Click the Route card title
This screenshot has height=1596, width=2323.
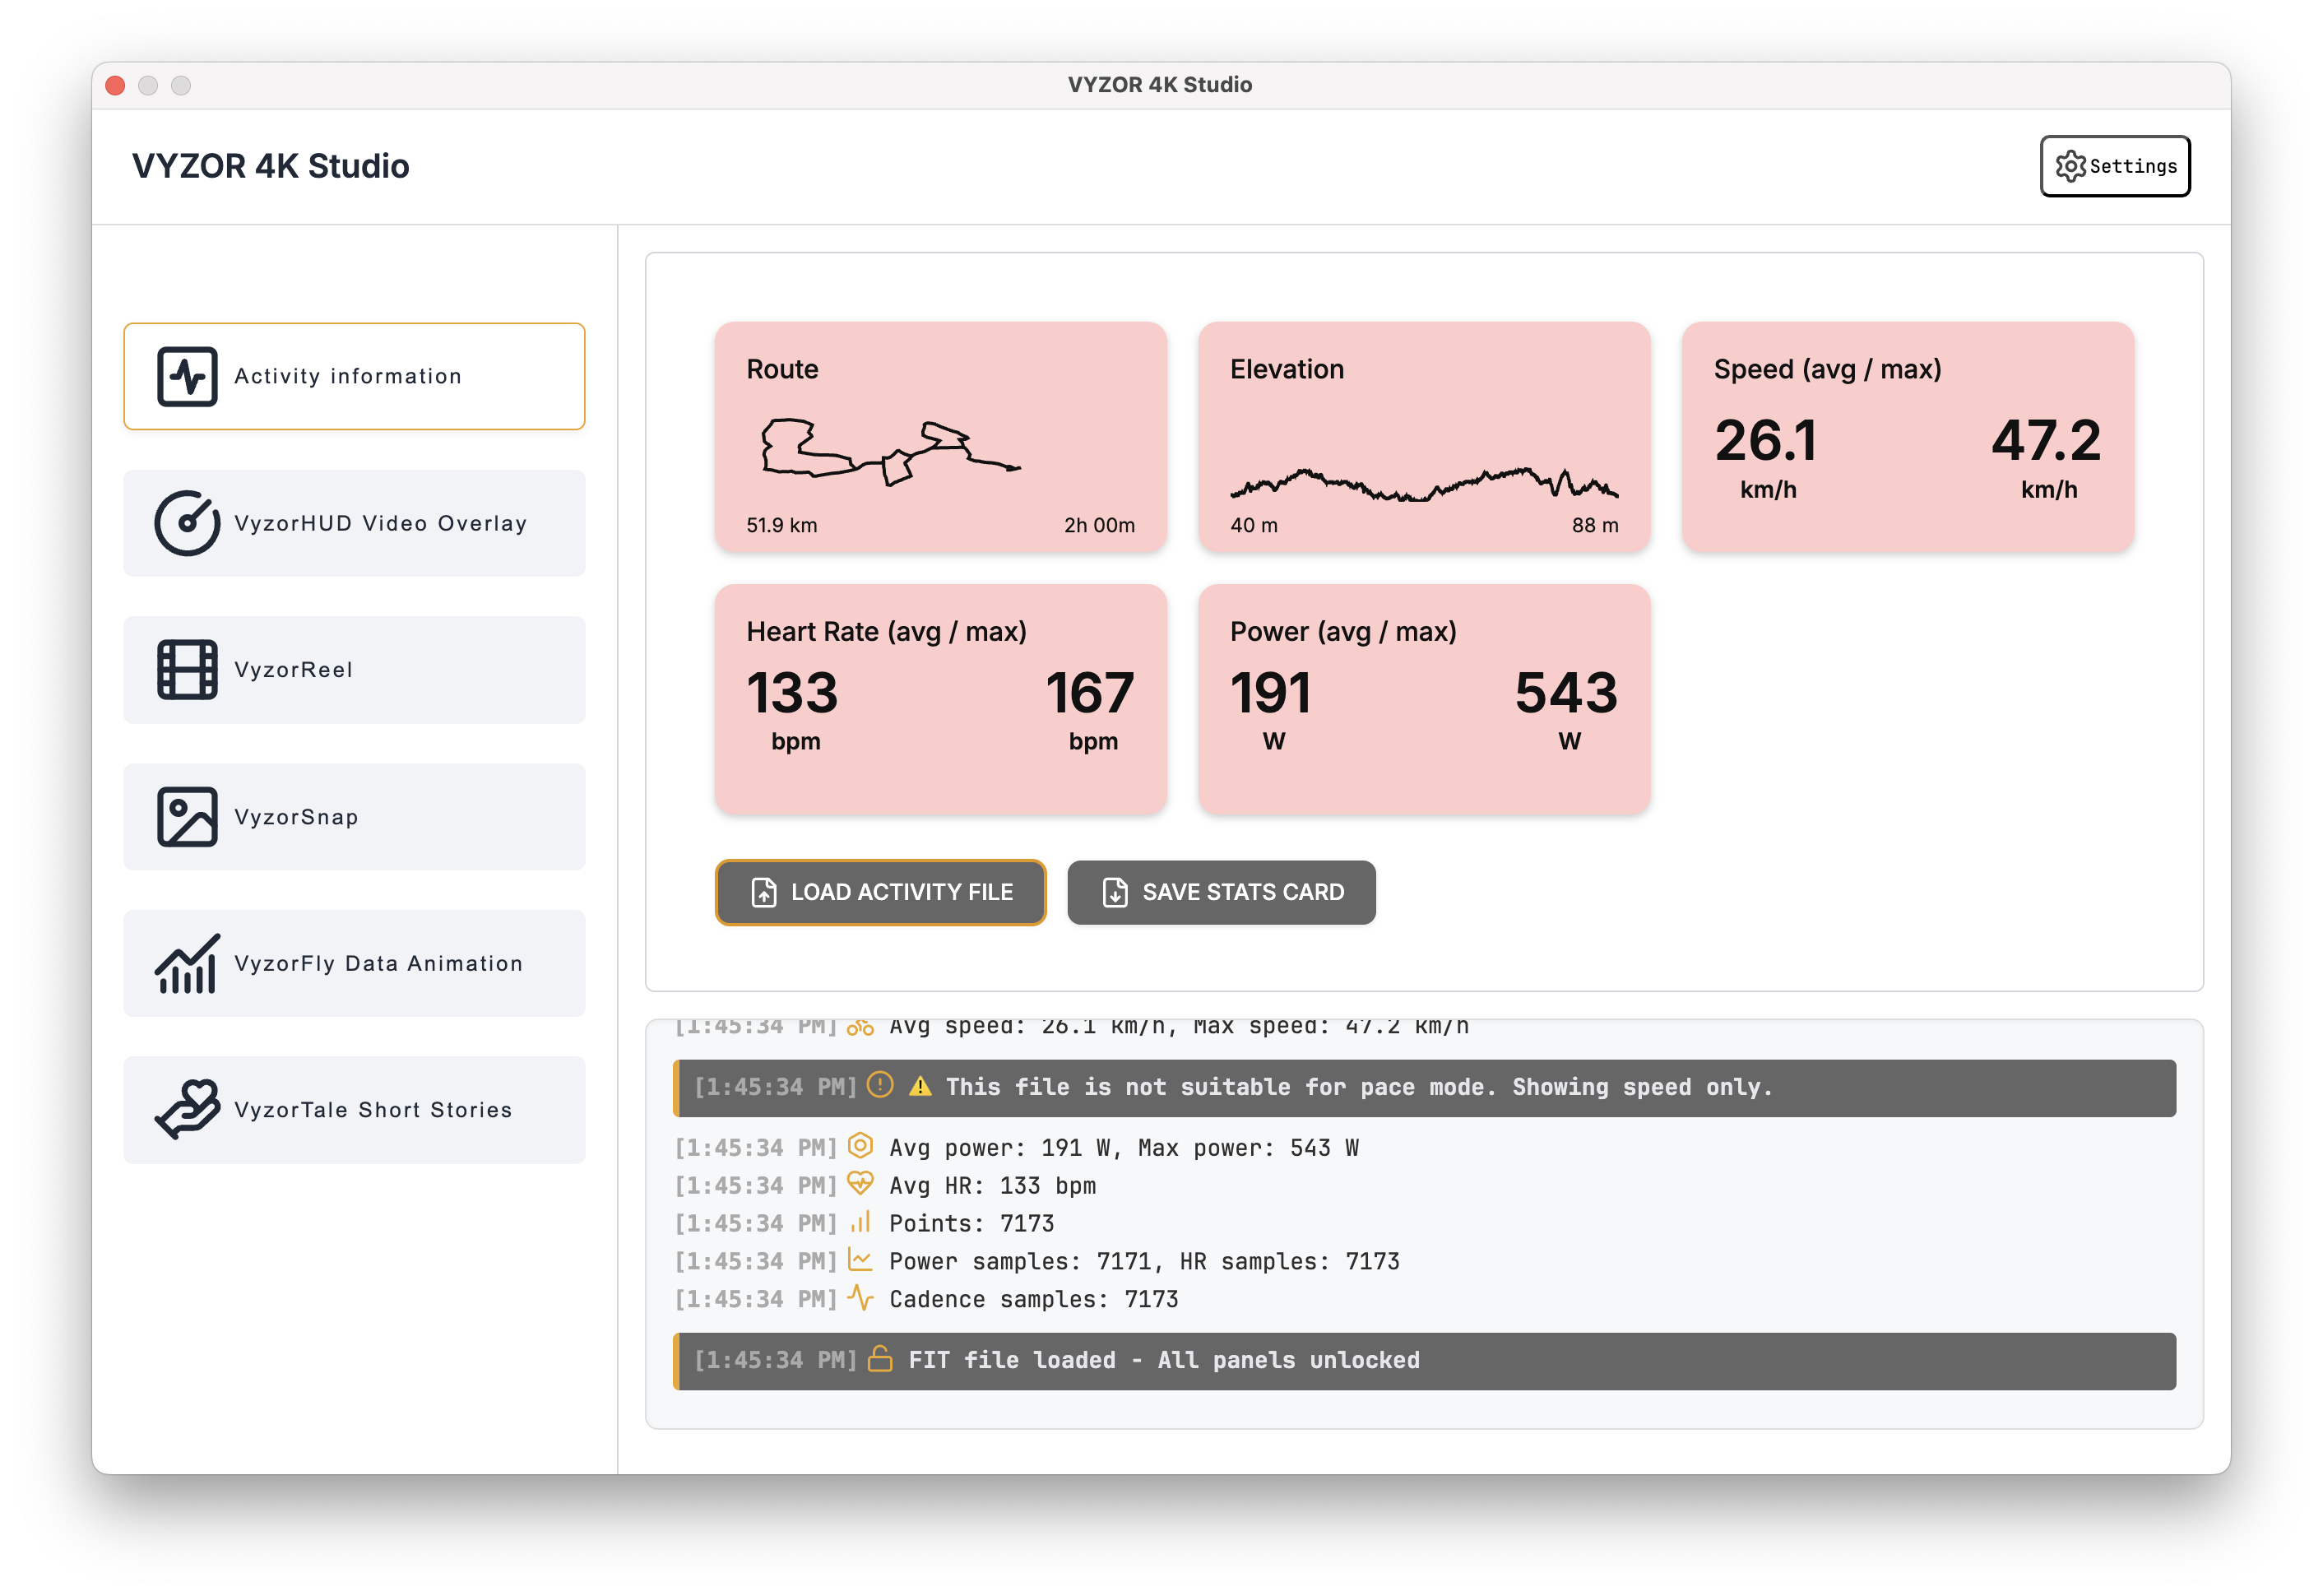pyautogui.click(x=782, y=369)
